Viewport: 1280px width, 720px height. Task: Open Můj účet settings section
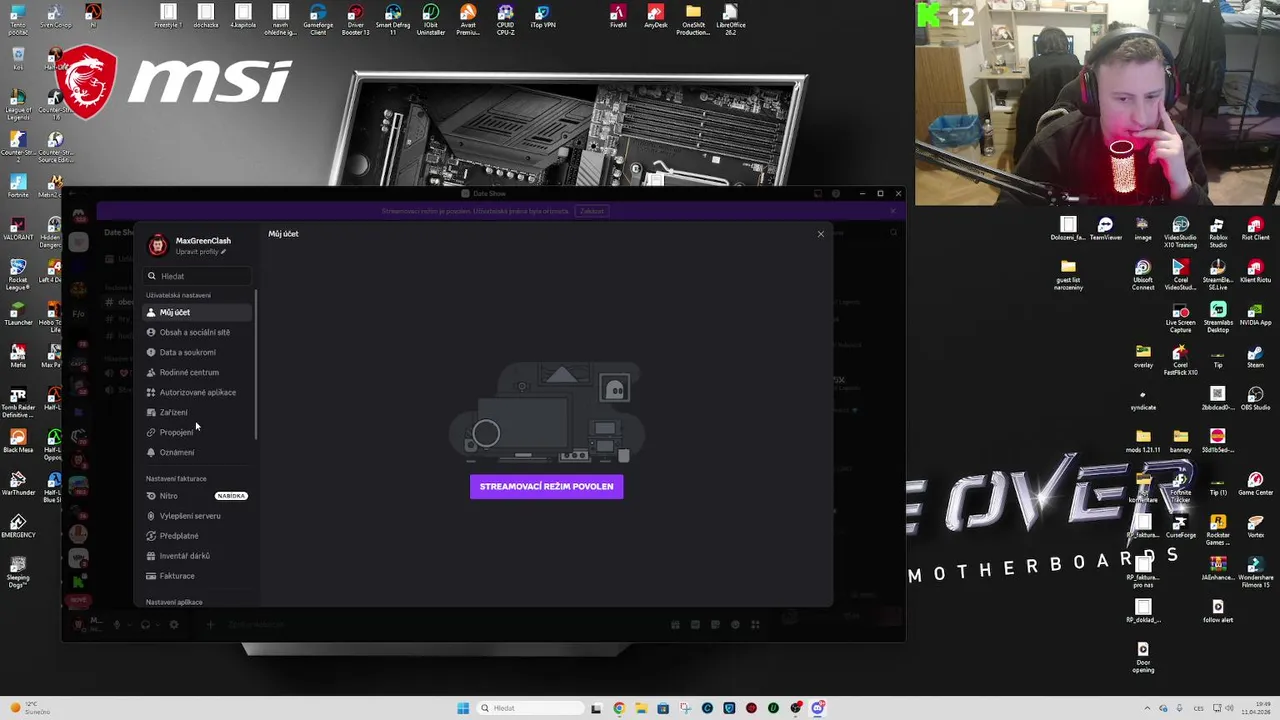[x=197, y=312]
